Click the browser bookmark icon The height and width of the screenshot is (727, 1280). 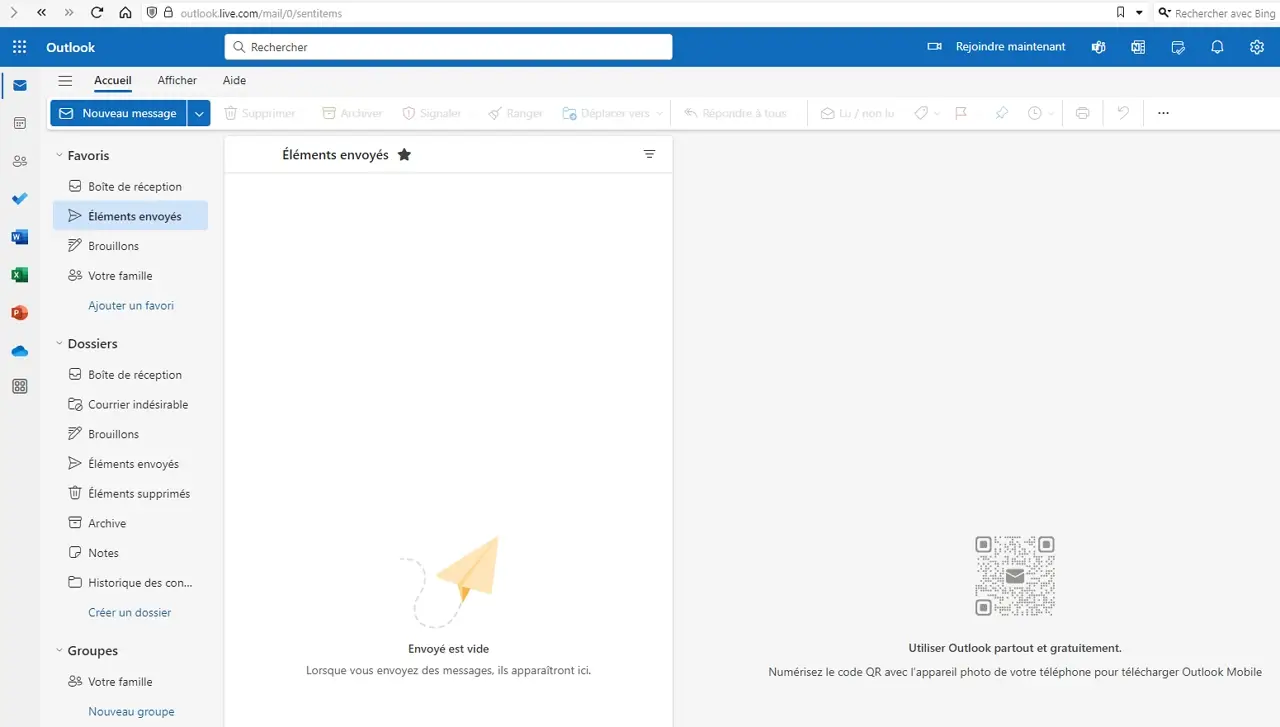(1120, 13)
